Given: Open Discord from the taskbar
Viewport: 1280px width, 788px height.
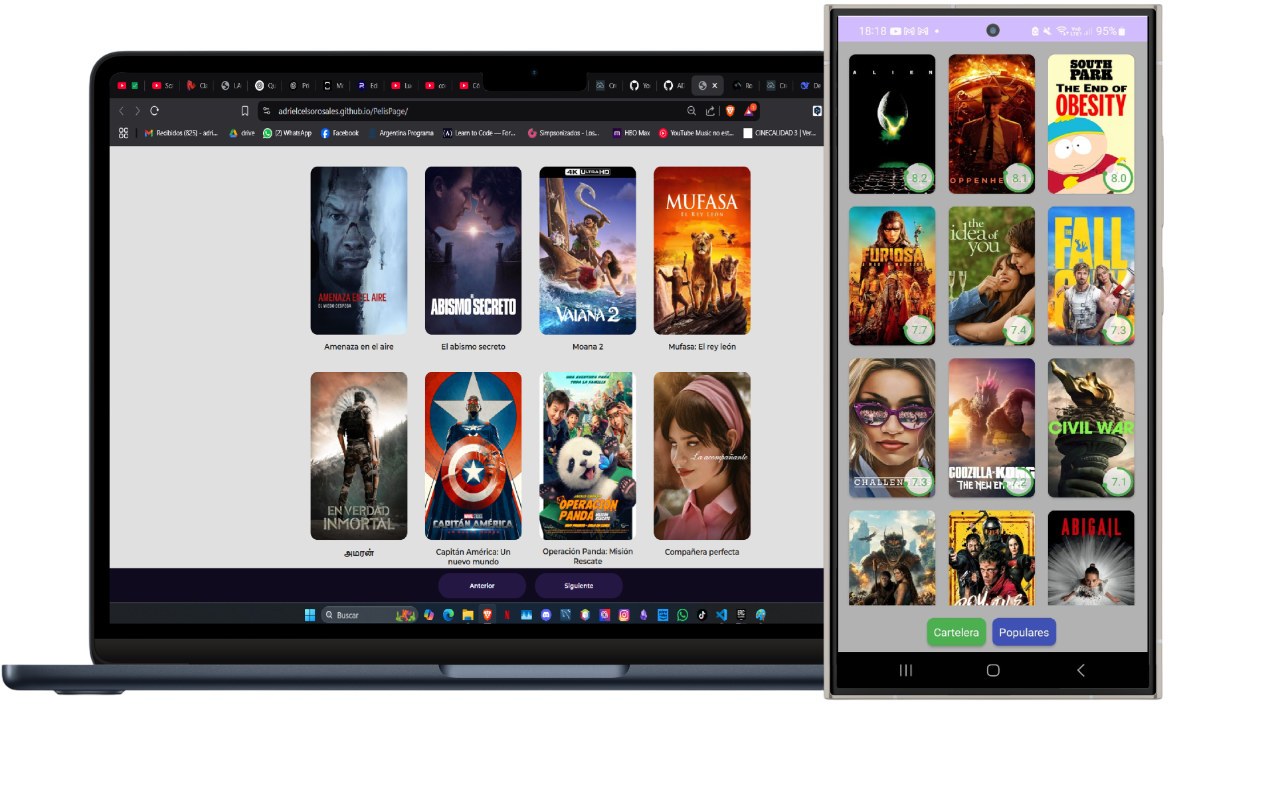Looking at the screenshot, I should pos(546,615).
